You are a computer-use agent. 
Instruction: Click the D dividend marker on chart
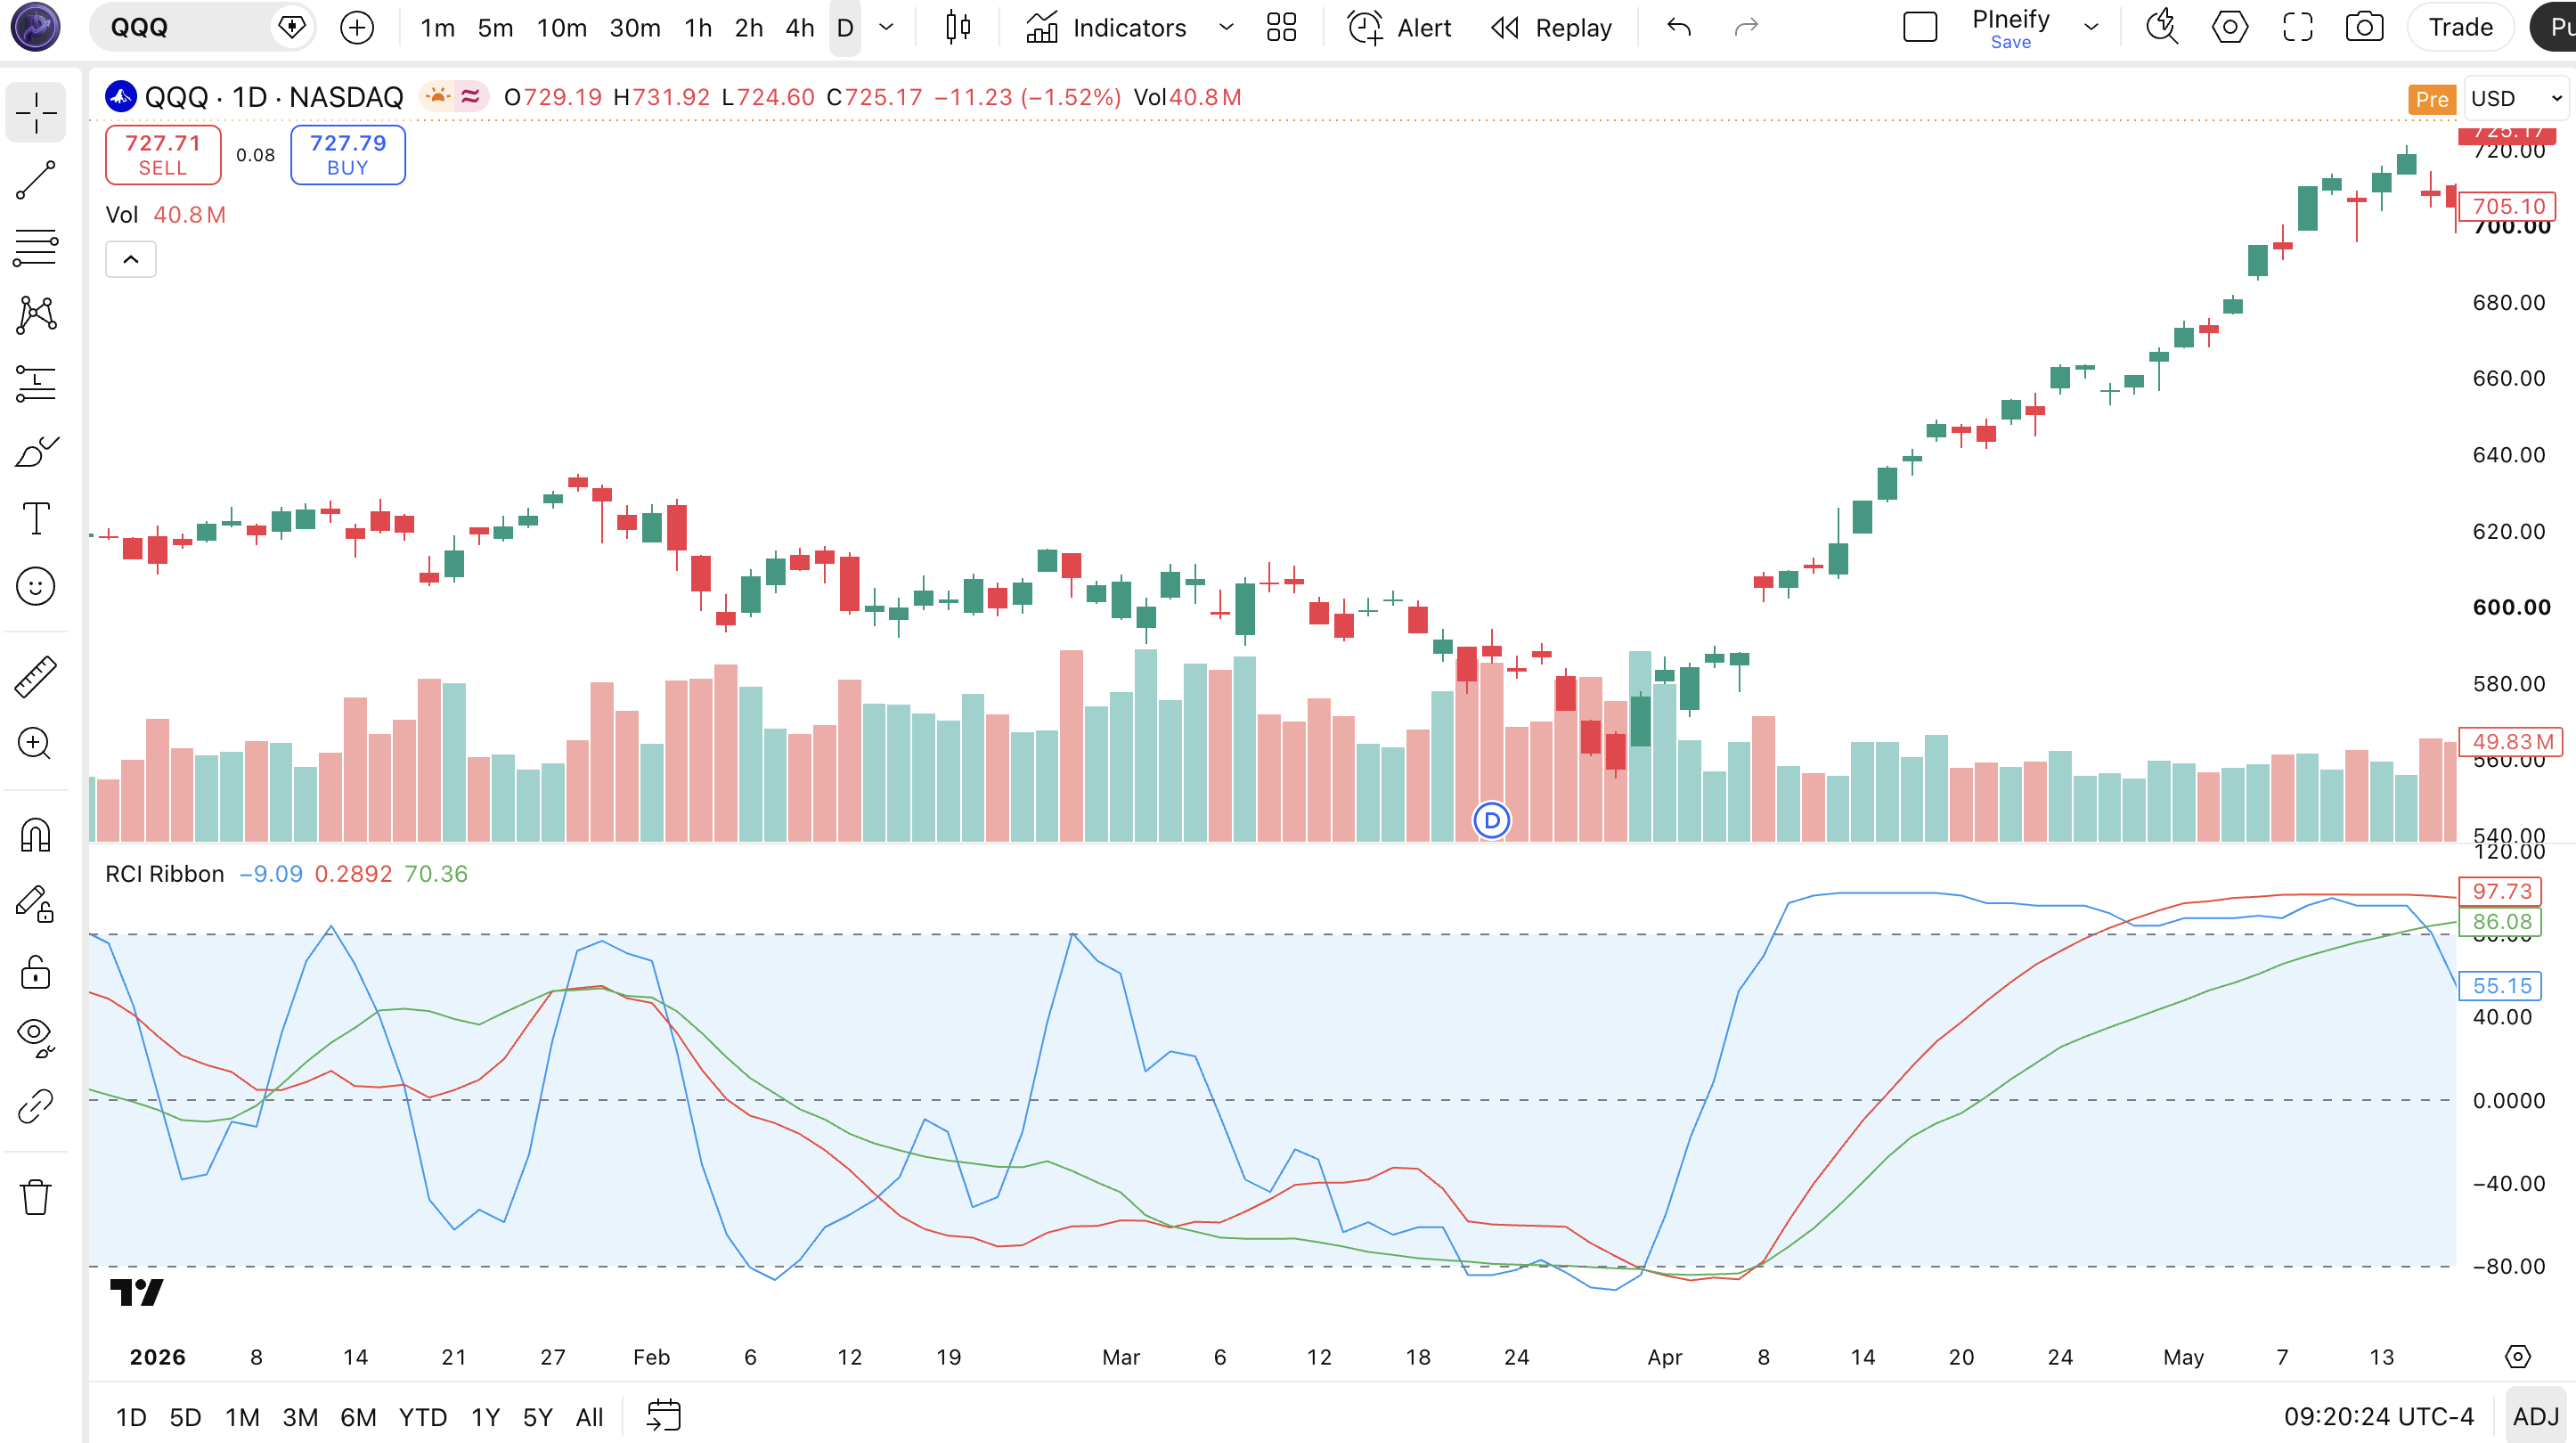point(1492,820)
